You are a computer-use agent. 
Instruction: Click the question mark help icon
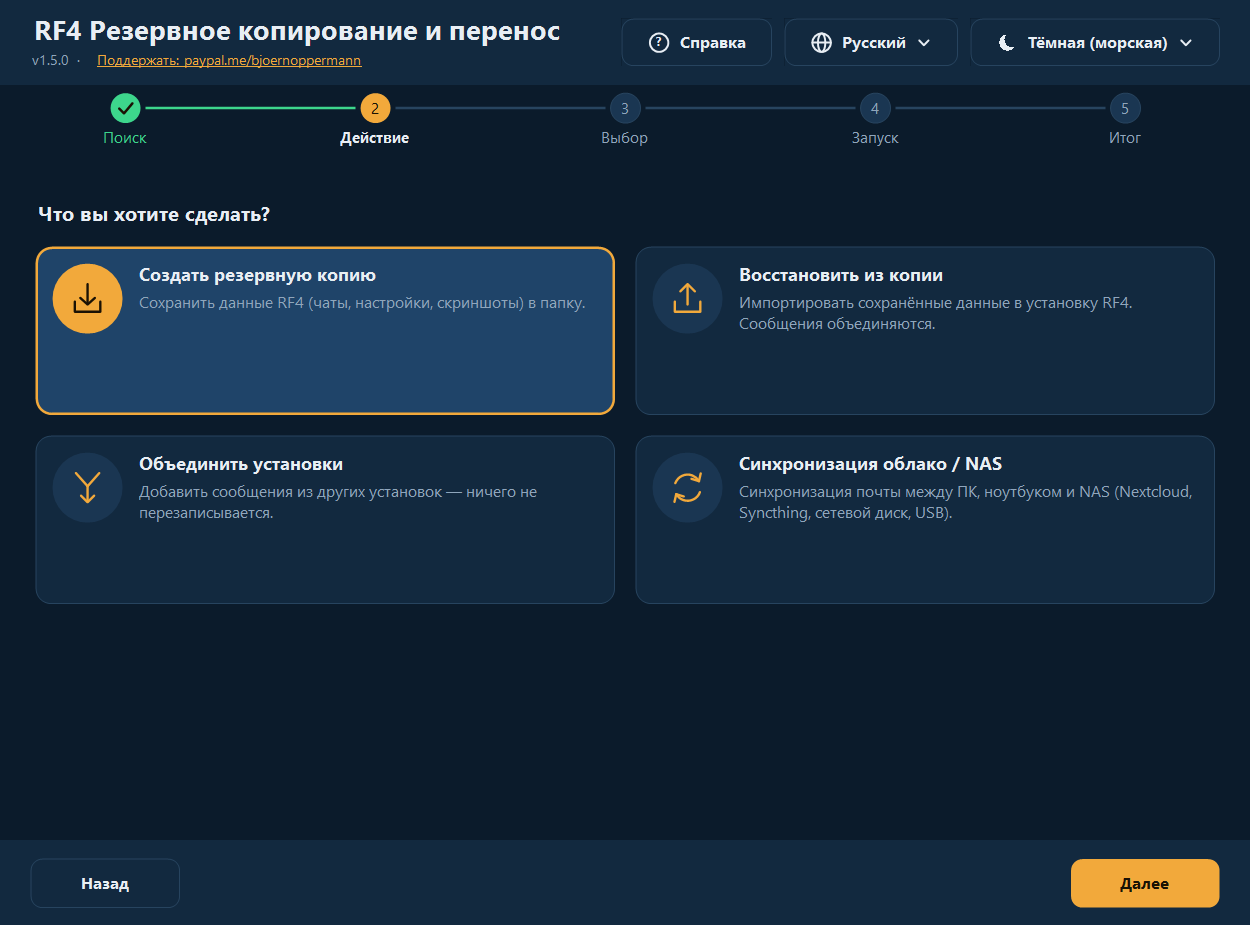pyautogui.click(x=658, y=43)
